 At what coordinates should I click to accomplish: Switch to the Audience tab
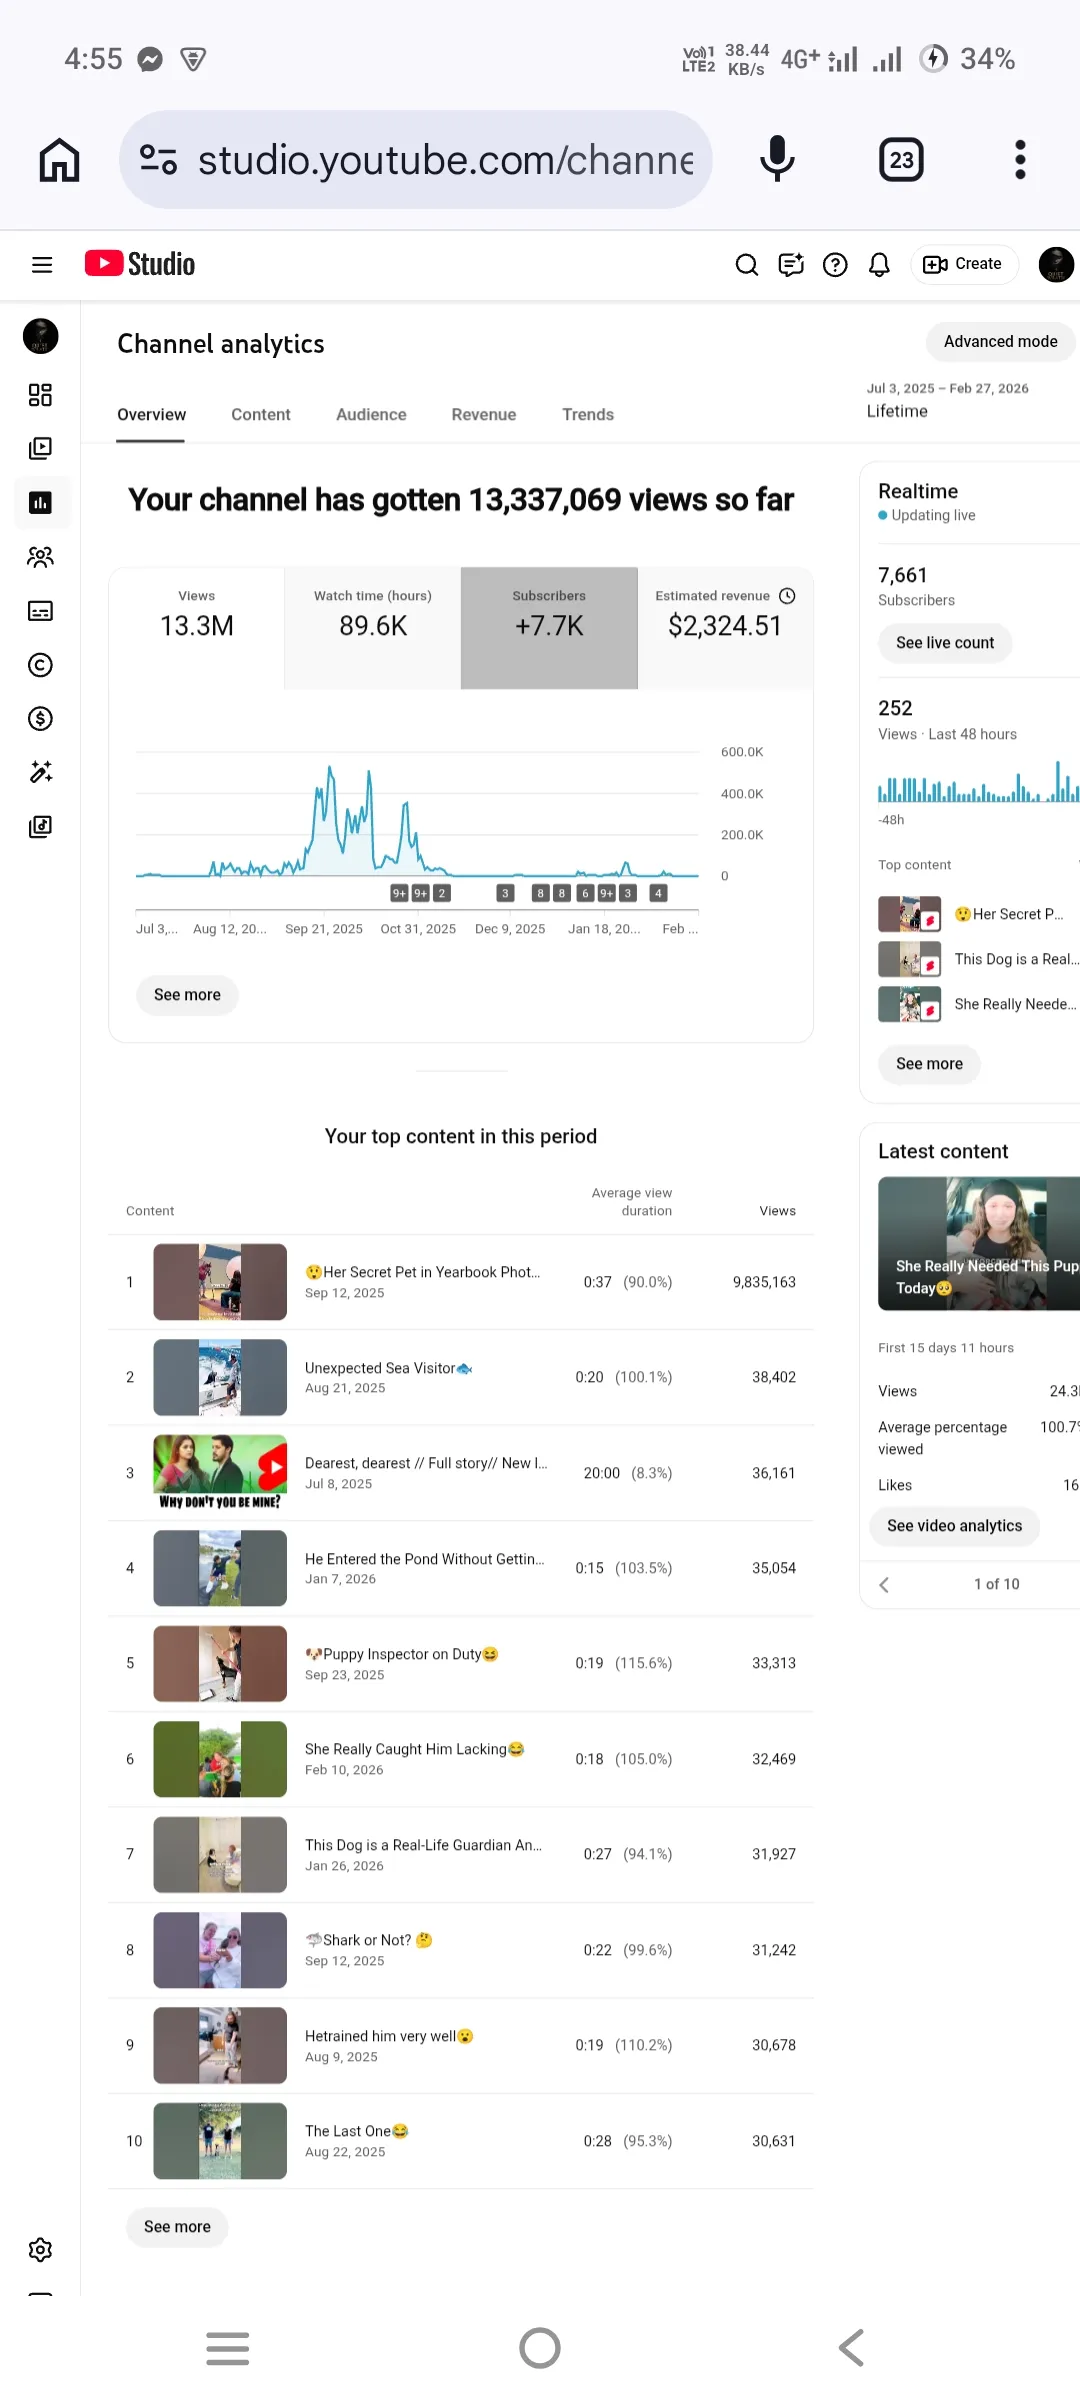371,415
